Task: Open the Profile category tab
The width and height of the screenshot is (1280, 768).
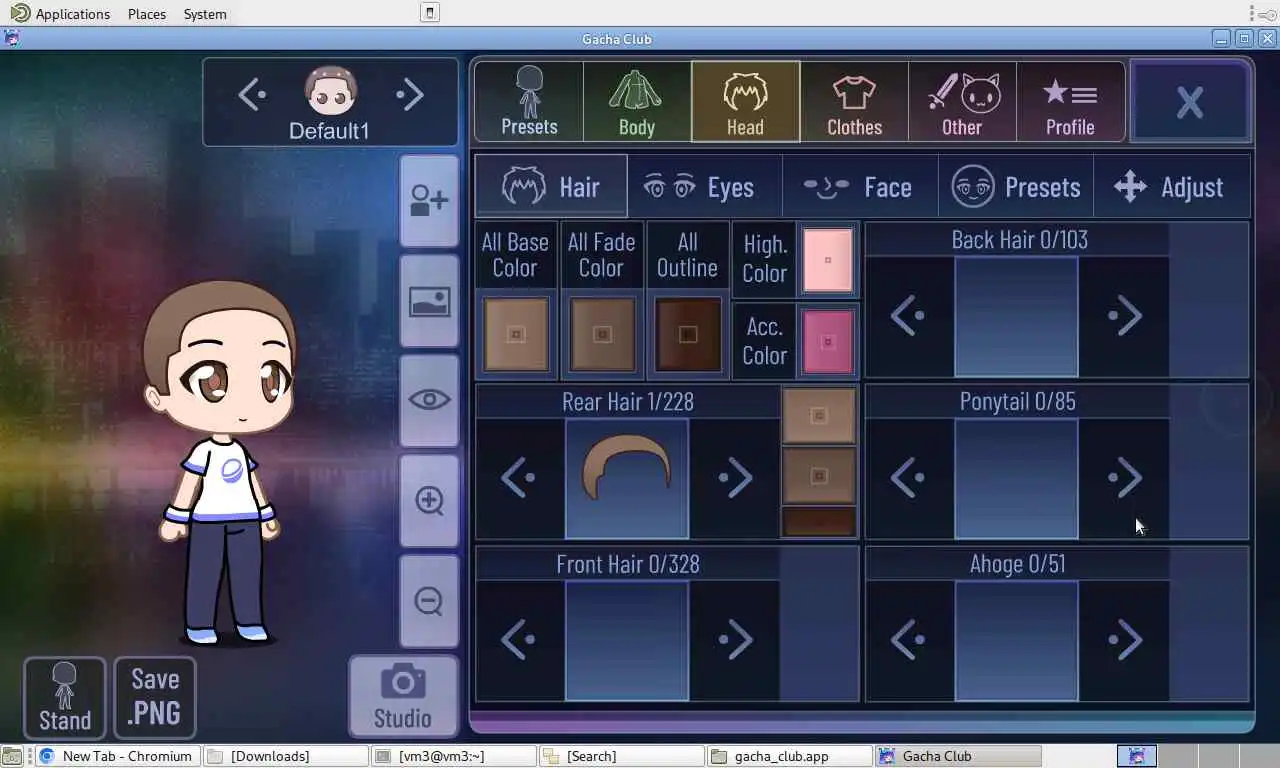Action: click(x=1070, y=102)
